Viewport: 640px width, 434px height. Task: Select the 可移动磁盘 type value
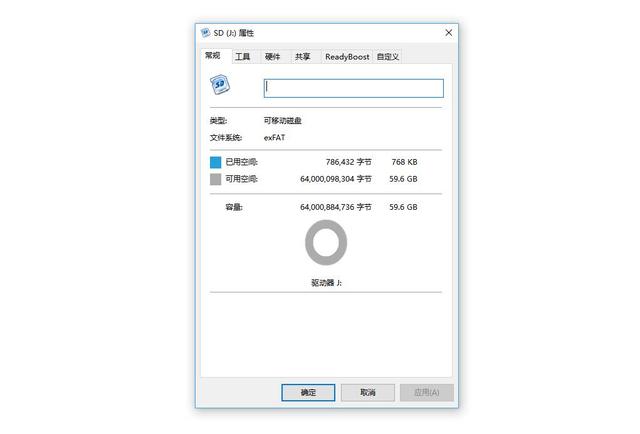pyautogui.click(x=283, y=120)
